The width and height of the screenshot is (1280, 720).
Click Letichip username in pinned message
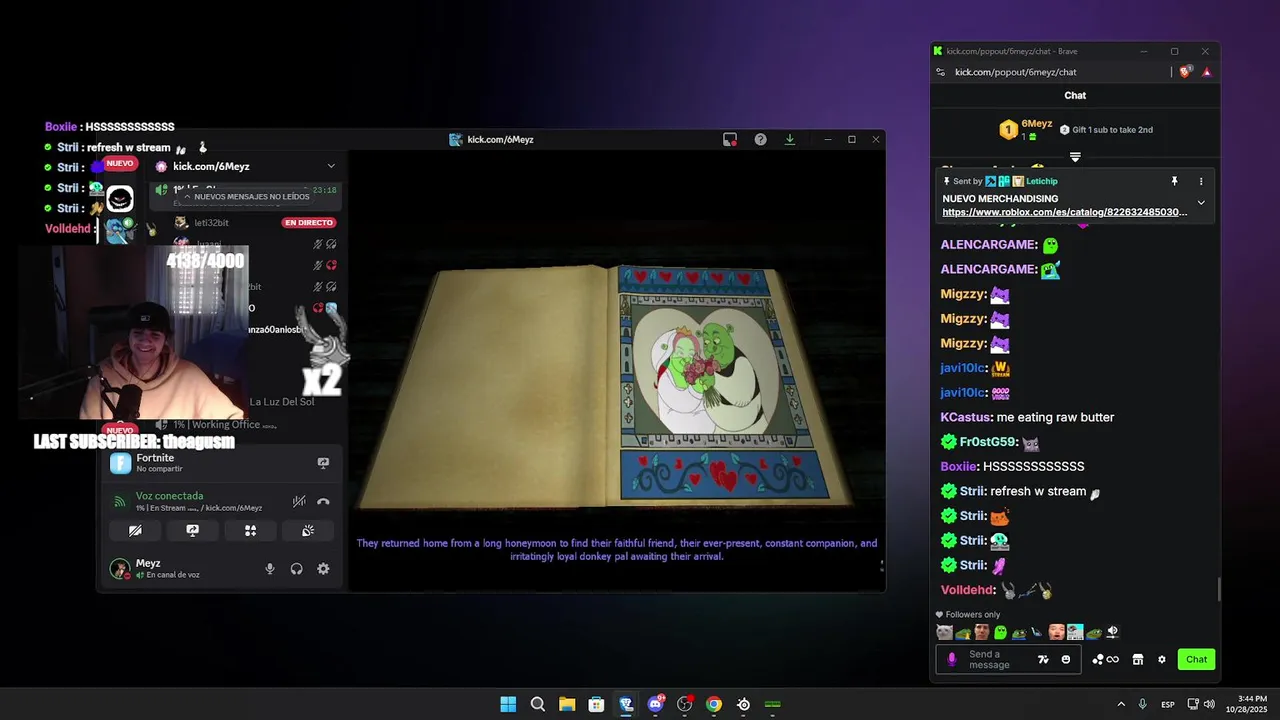point(1042,181)
